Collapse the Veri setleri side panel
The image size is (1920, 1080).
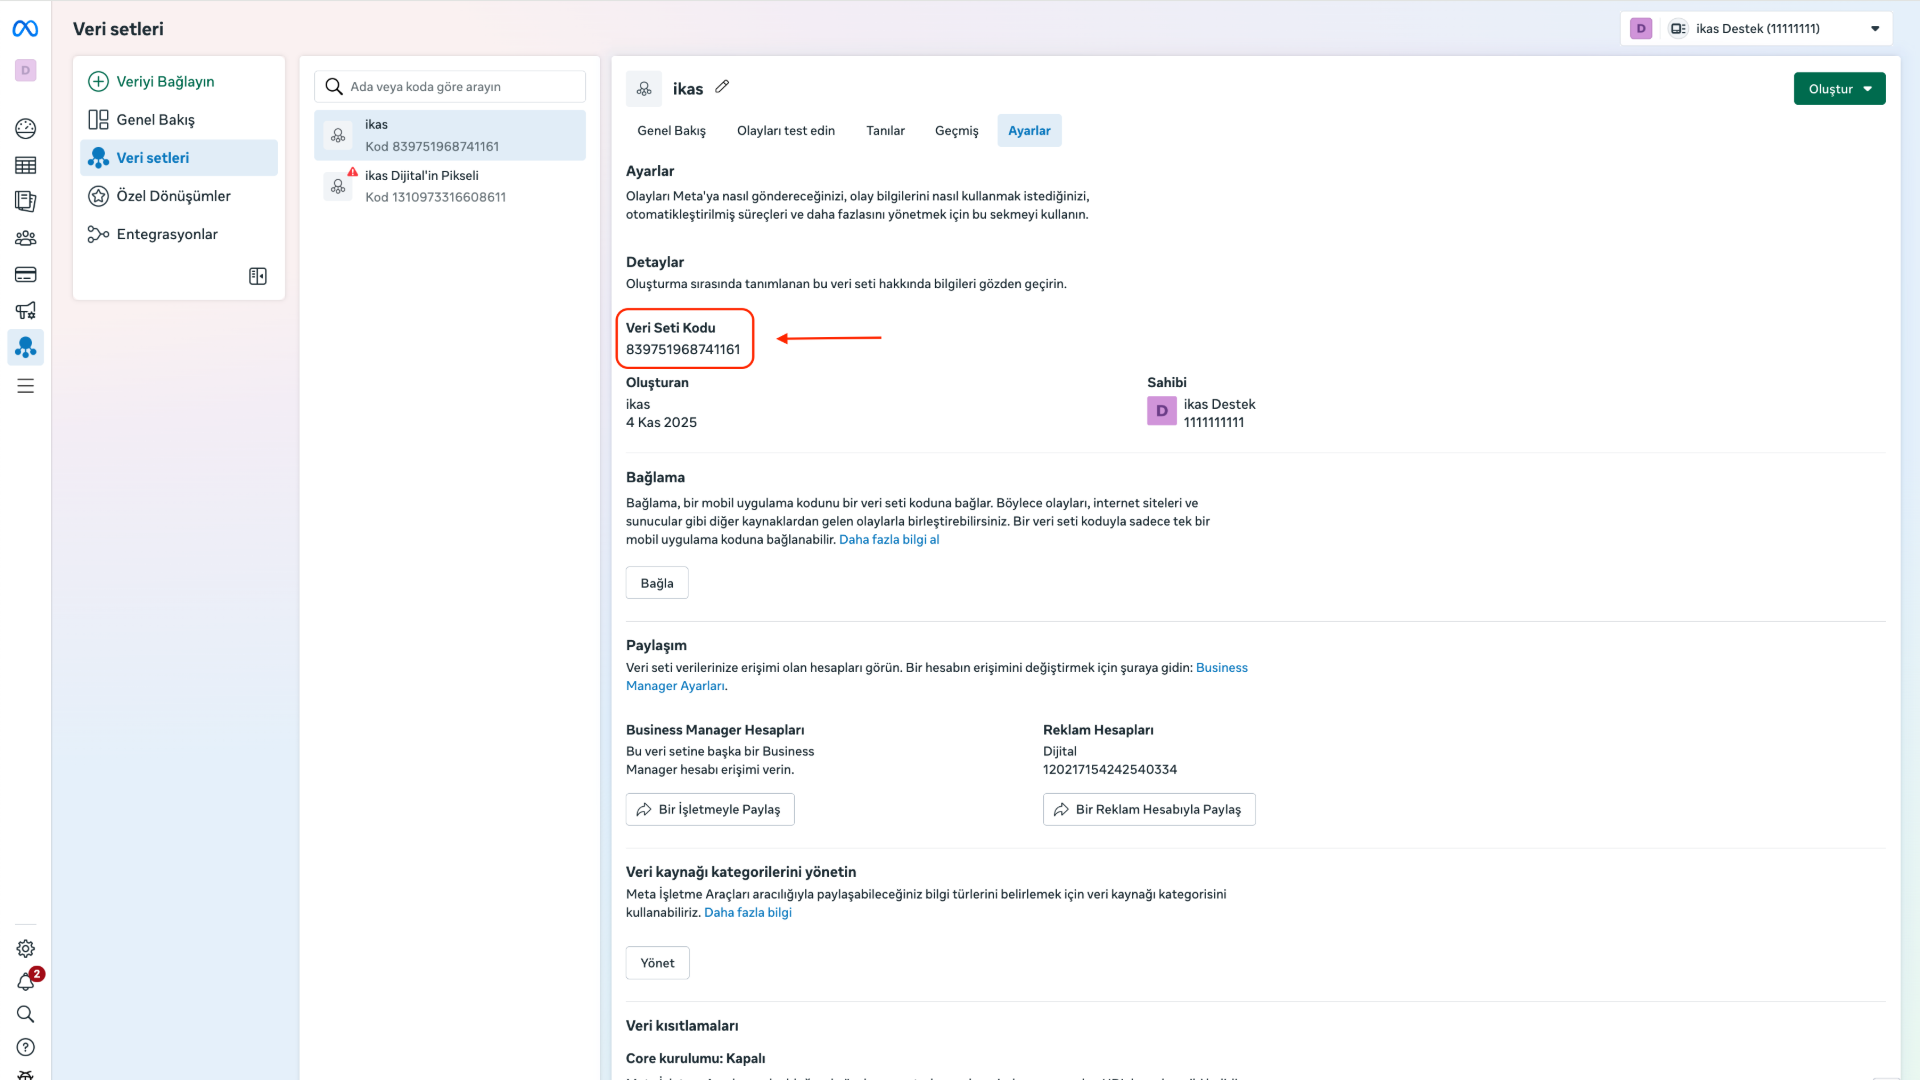pyautogui.click(x=258, y=276)
